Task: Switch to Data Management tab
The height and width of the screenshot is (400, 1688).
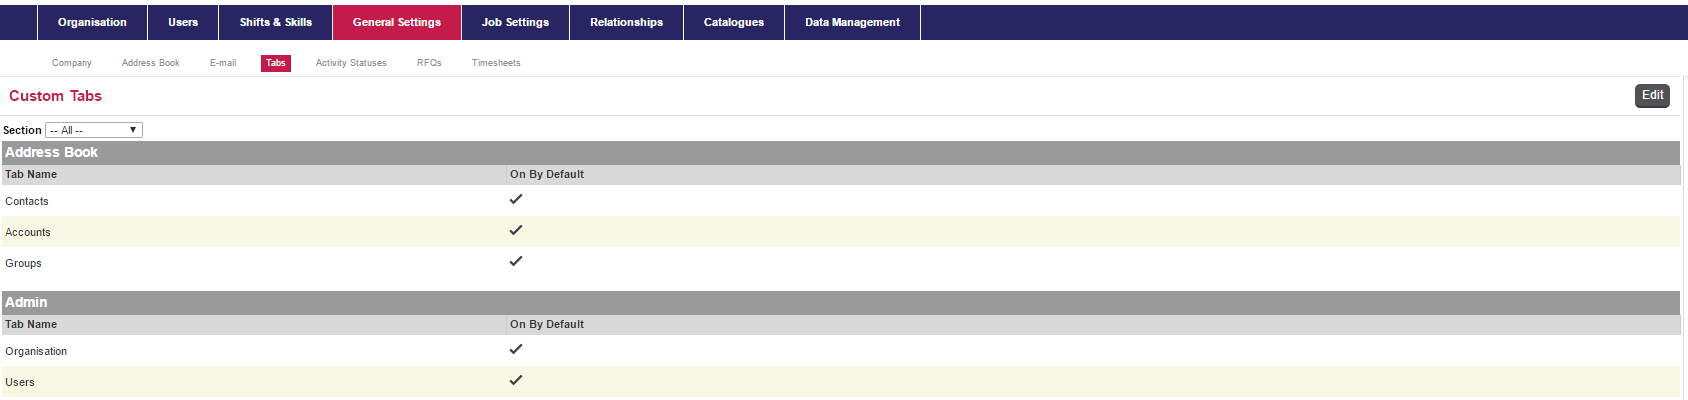Action: coord(852,22)
